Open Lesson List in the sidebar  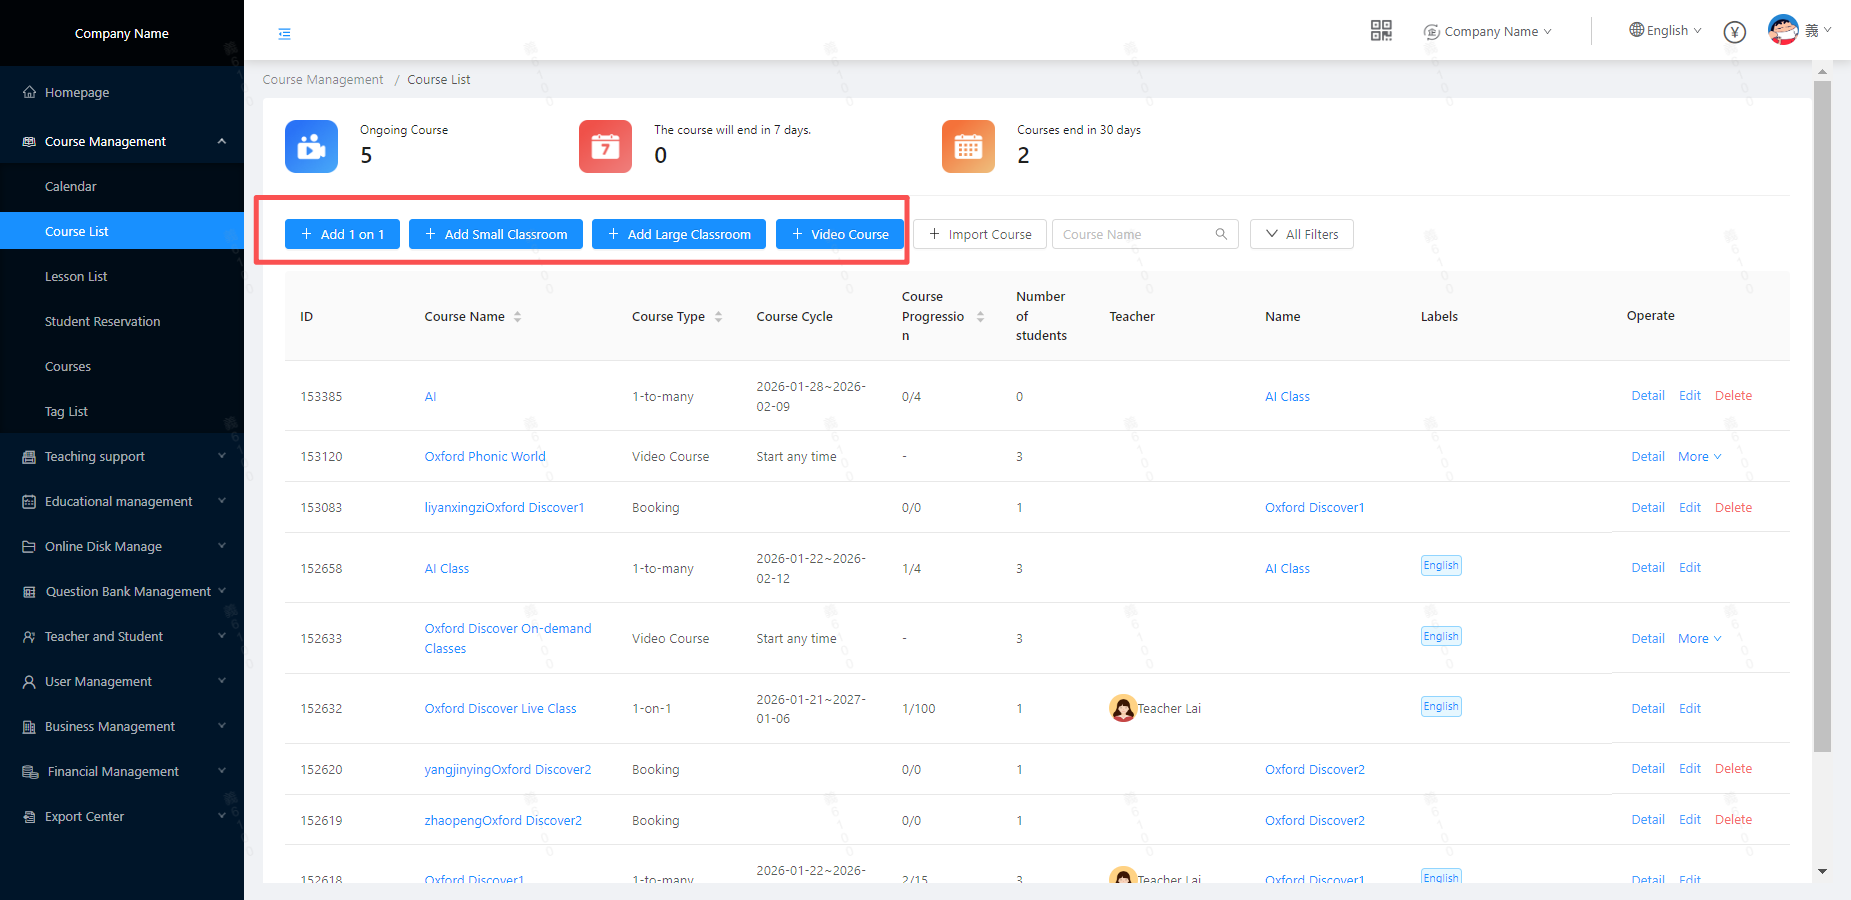[x=76, y=277]
